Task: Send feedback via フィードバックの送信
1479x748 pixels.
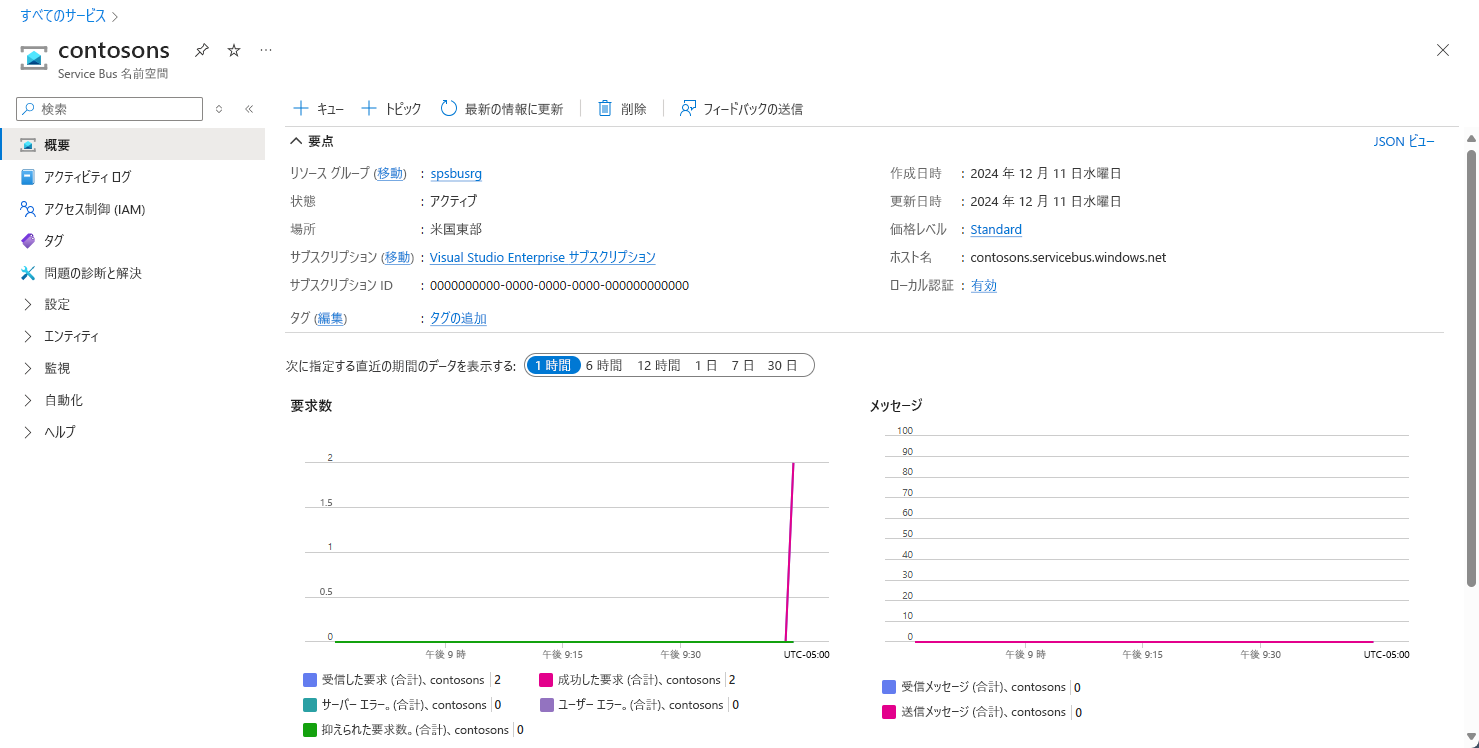Action: pos(741,109)
